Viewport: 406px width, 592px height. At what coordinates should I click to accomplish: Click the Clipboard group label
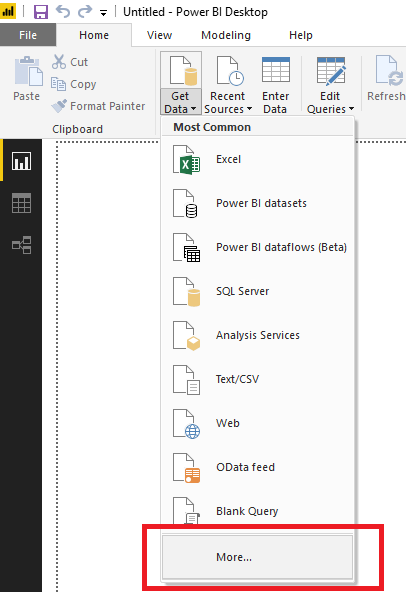tap(77, 129)
